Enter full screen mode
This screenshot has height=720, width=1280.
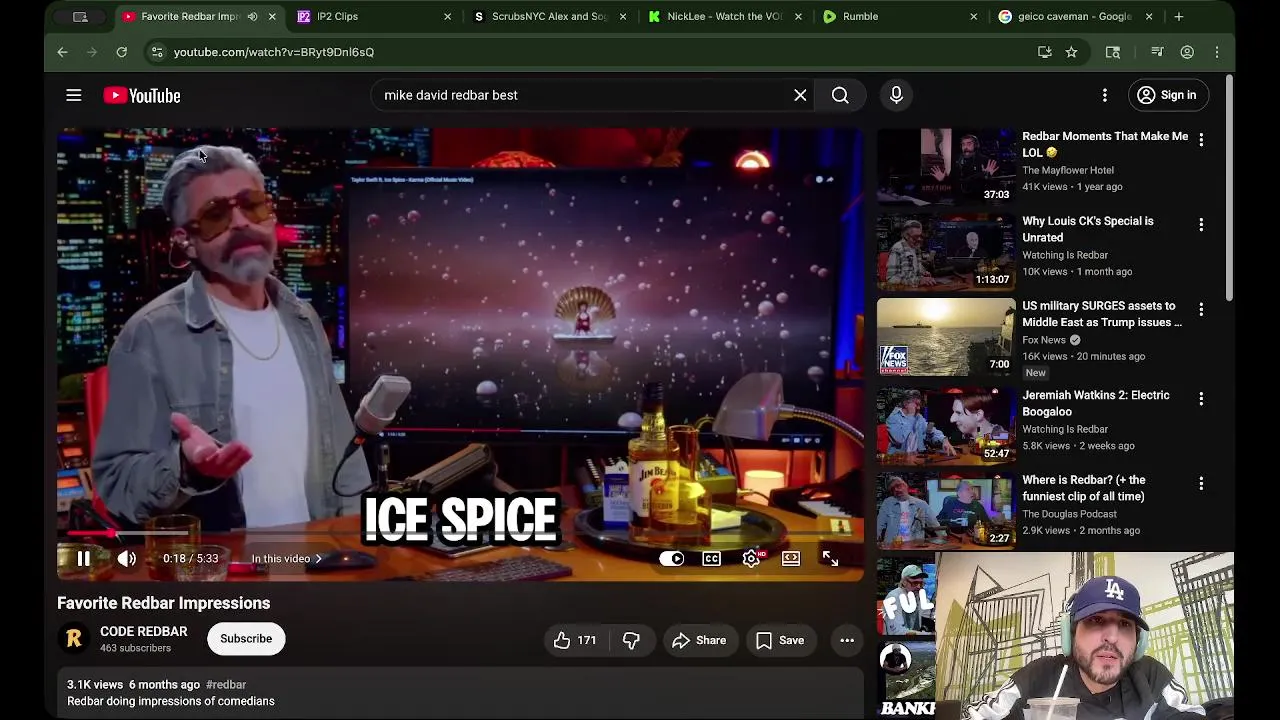coord(830,559)
